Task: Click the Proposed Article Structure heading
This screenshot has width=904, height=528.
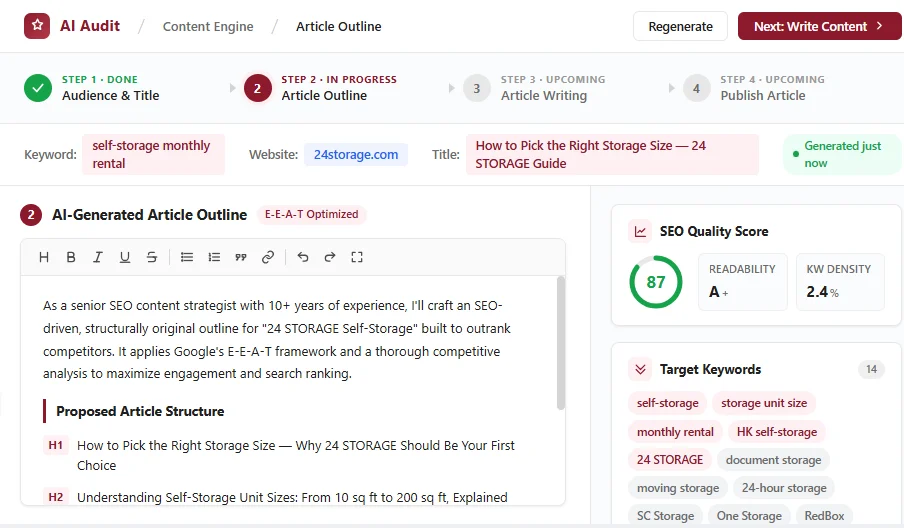Action: 140,412
